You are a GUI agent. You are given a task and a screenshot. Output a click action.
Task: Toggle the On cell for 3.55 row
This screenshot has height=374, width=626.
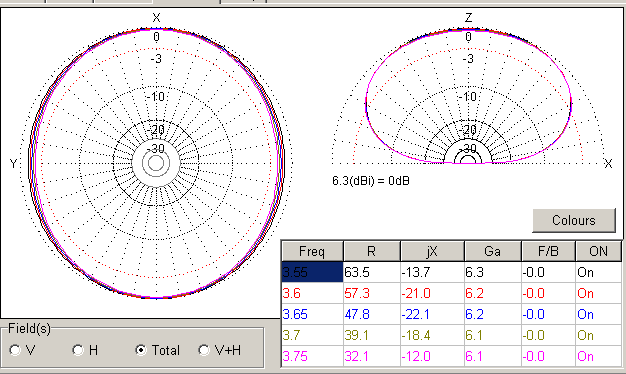pos(598,272)
